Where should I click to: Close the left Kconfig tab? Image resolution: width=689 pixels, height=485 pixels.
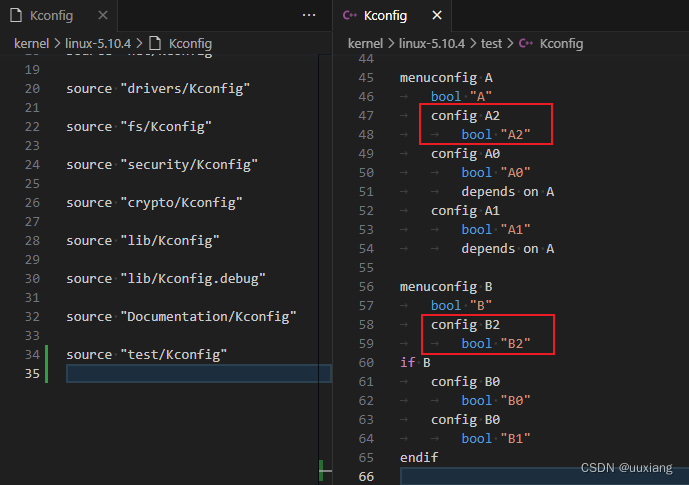coord(103,15)
